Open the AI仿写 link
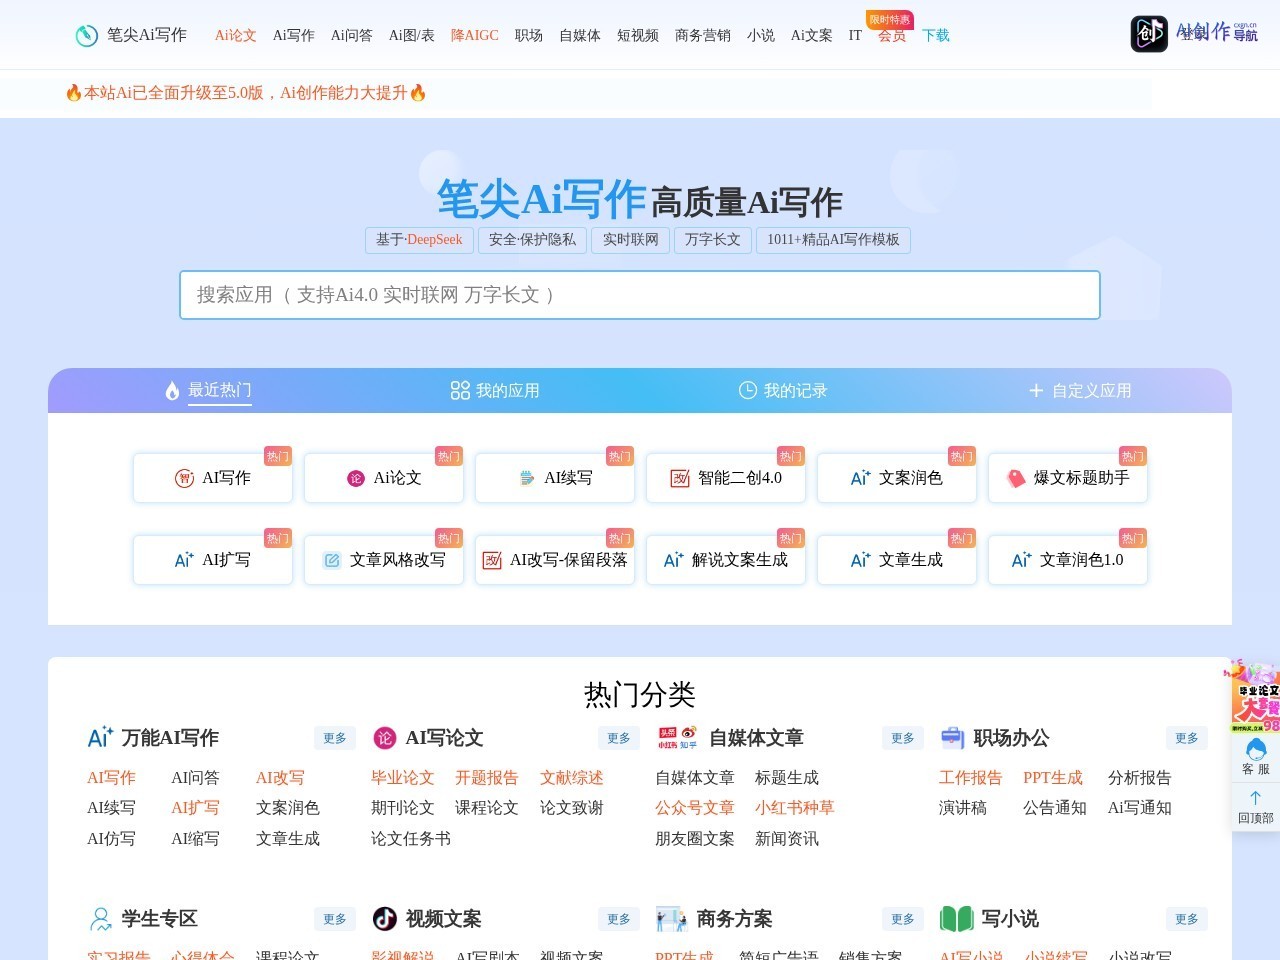 pos(111,839)
